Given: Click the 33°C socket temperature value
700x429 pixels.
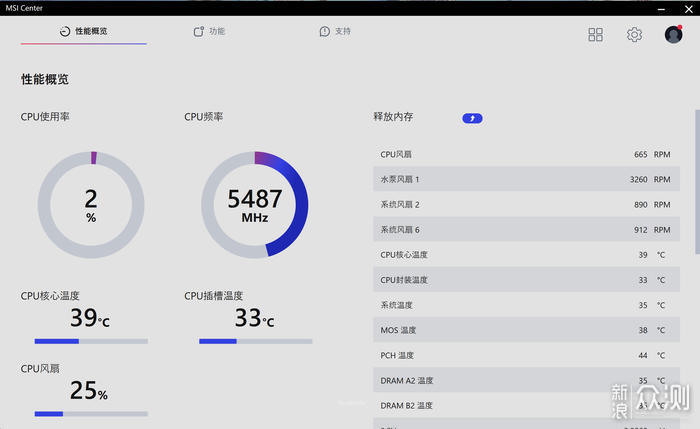Looking at the screenshot, I should [254, 318].
